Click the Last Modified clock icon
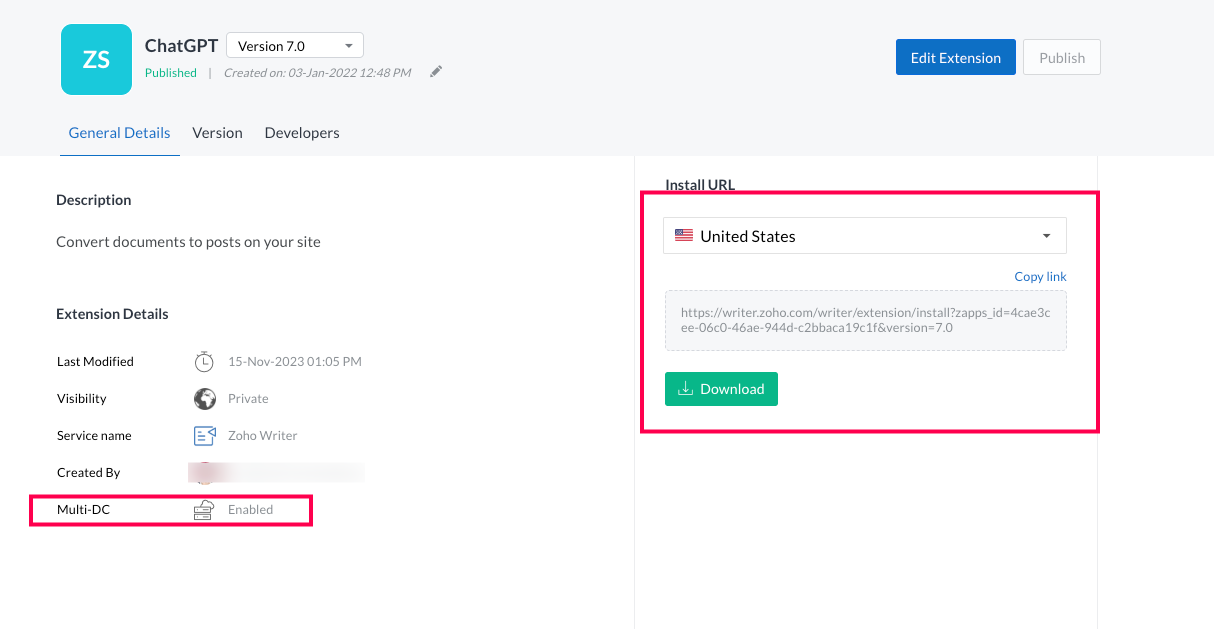Viewport: 1214px width, 629px height. (x=204, y=361)
